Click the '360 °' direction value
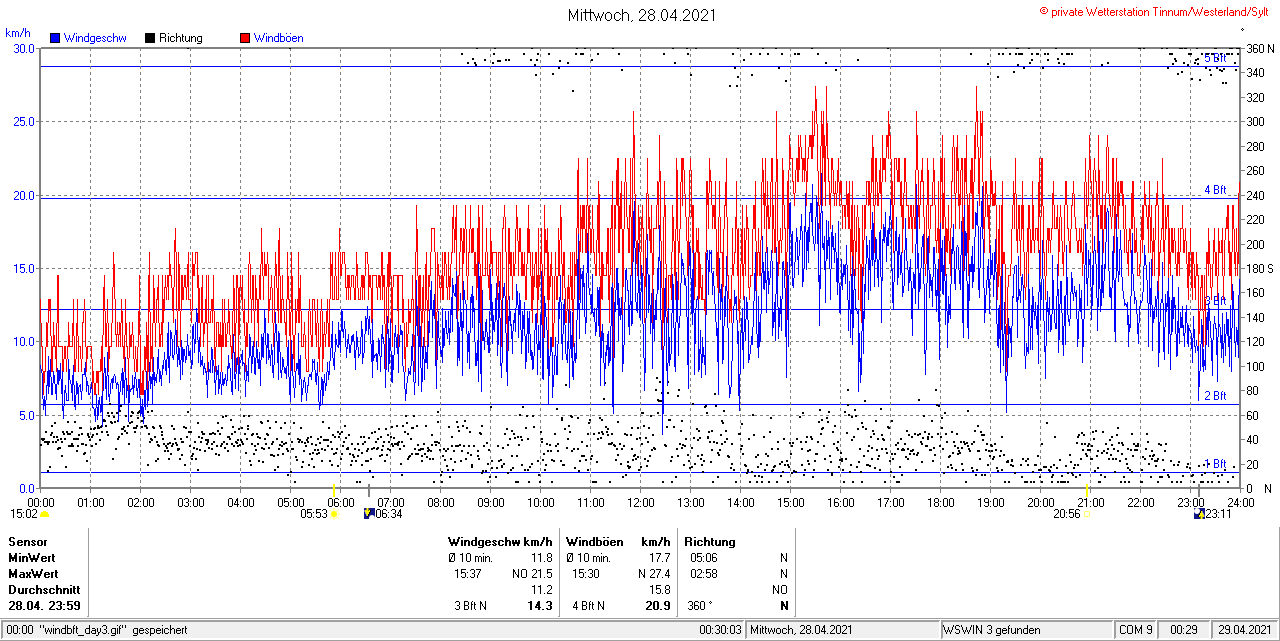1280x641 pixels. tap(702, 605)
